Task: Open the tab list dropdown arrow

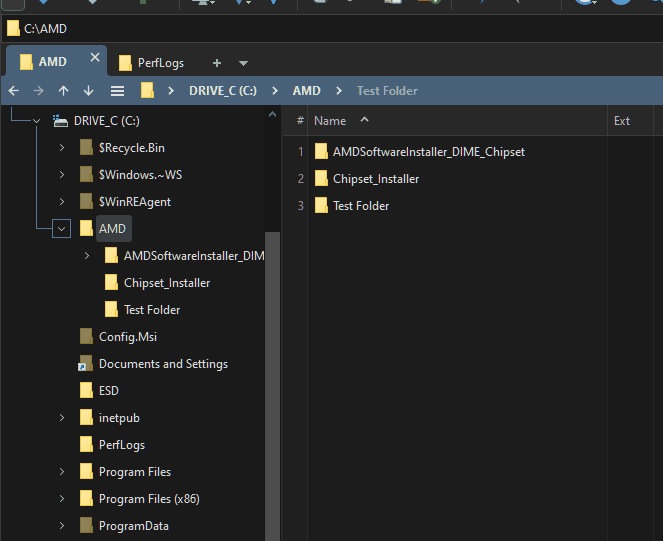Action: click(243, 63)
